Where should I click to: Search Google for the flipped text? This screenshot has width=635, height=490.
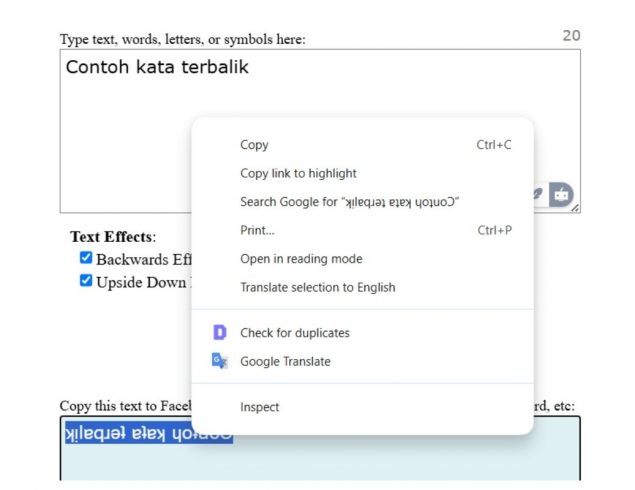pyautogui.click(x=348, y=202)
